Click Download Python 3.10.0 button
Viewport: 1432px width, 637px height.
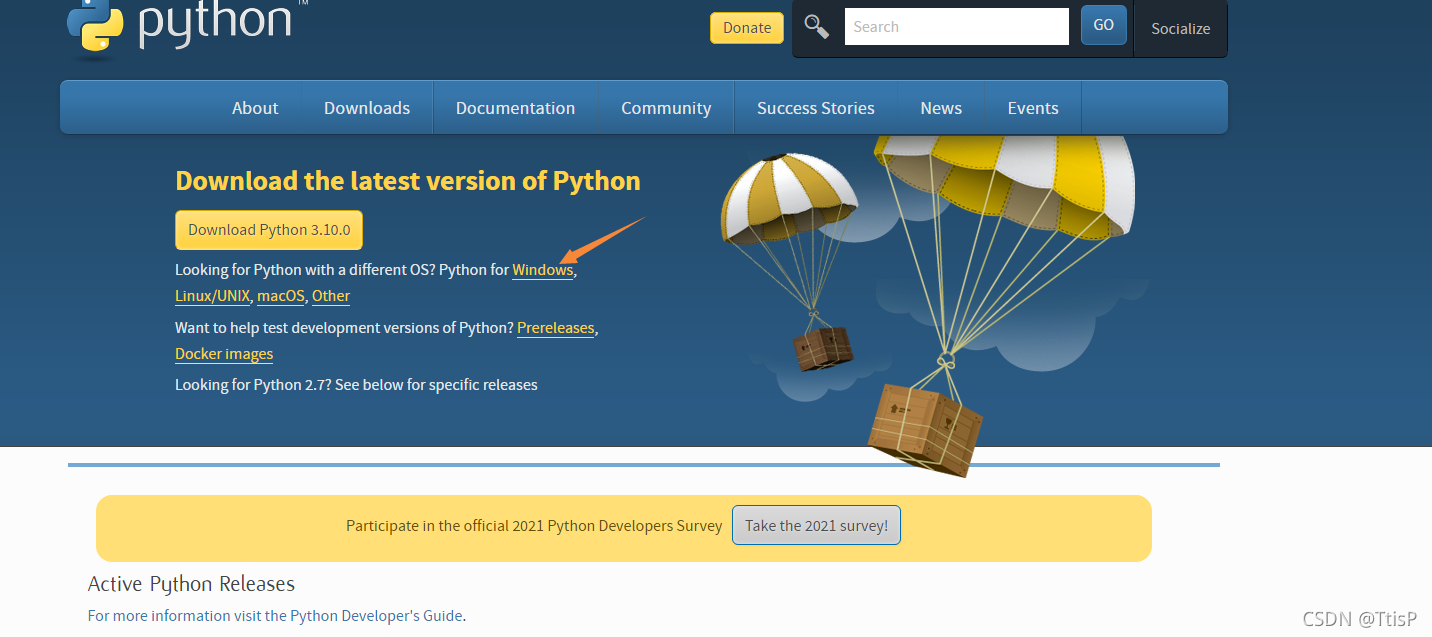pyautogui.click(x=269, y=230)
